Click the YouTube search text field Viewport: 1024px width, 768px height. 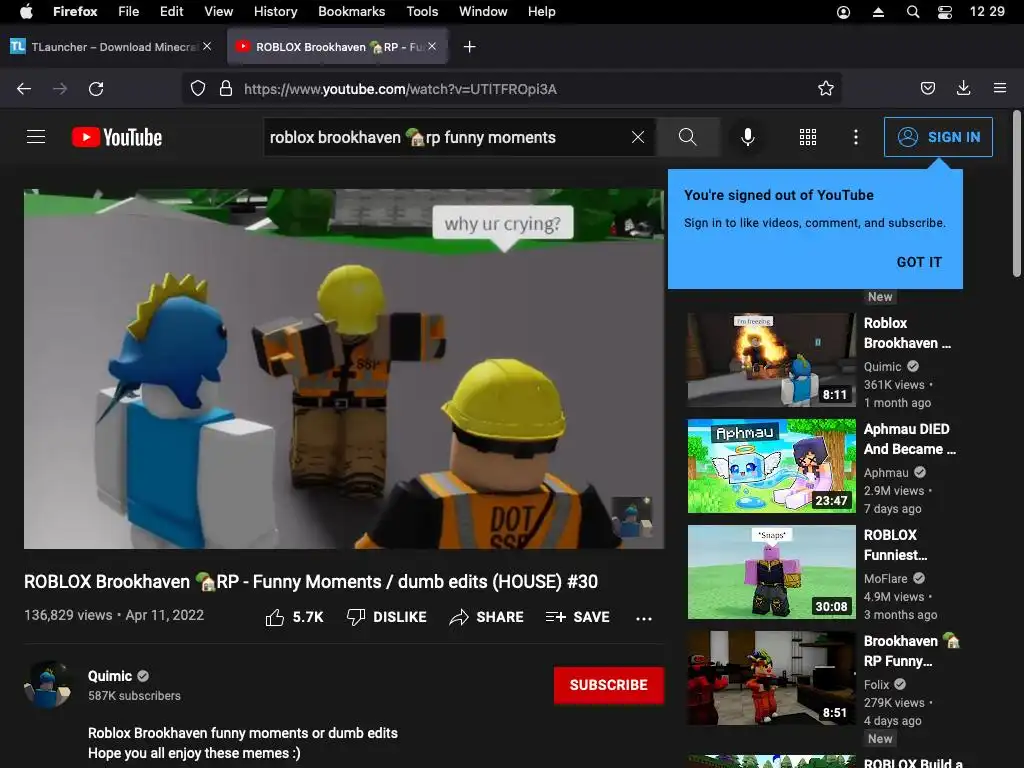tap(444, 137)
